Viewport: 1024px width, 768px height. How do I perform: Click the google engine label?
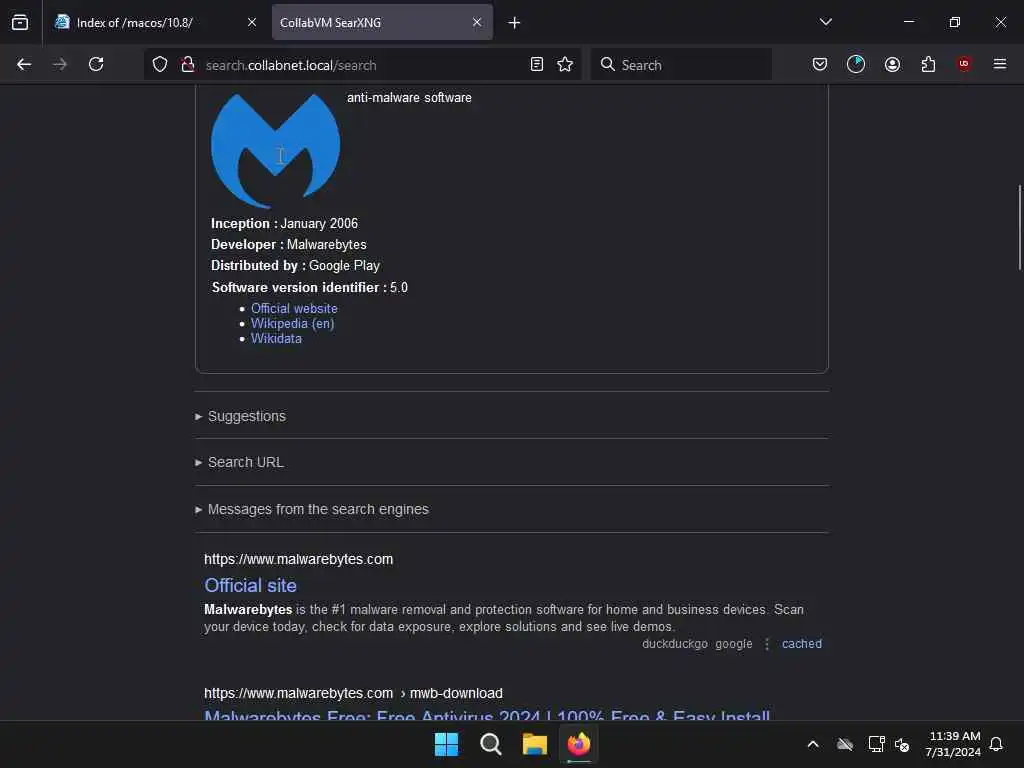(733, 644)
